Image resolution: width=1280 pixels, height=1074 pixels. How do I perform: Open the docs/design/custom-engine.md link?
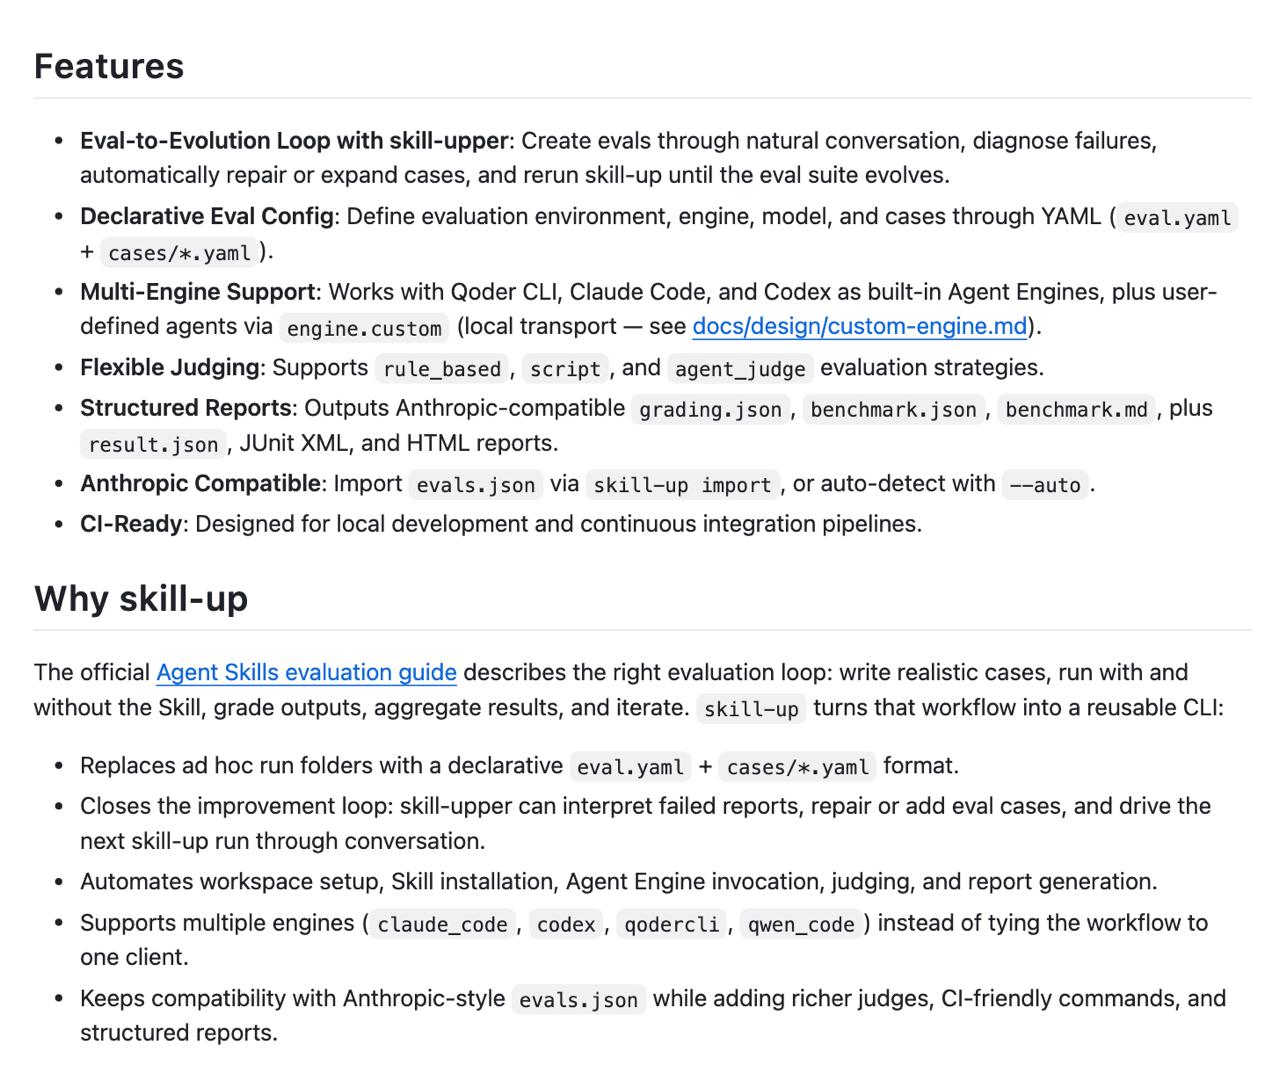860,327
